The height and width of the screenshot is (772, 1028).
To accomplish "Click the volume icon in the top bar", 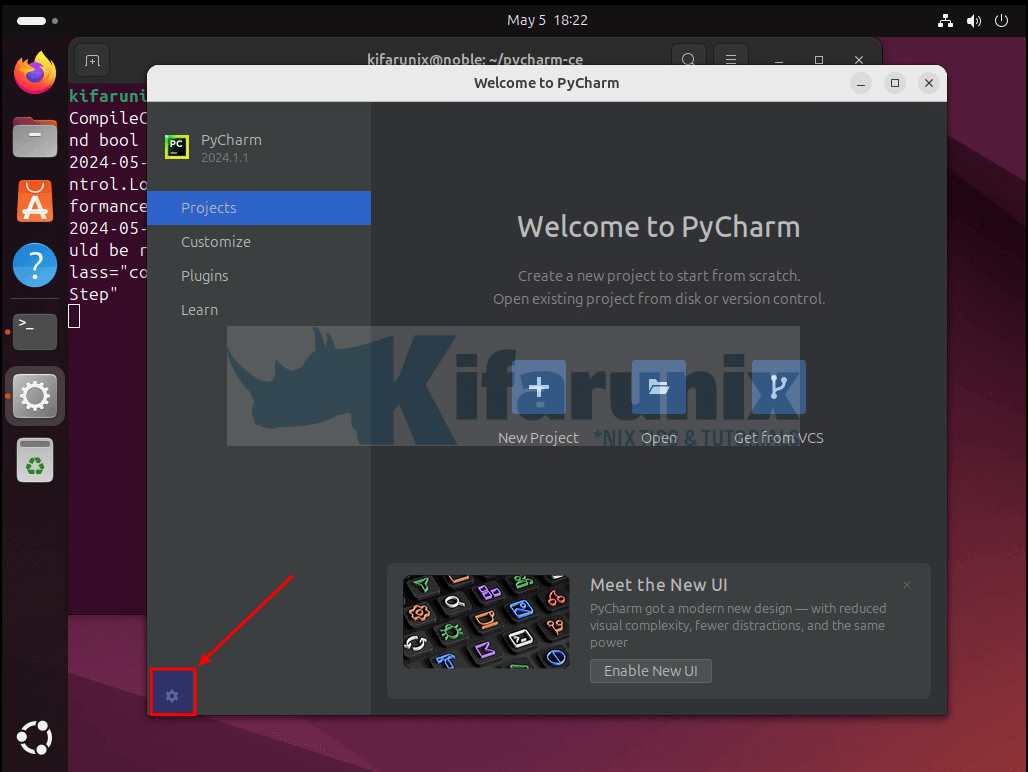I will coord(973,20).
